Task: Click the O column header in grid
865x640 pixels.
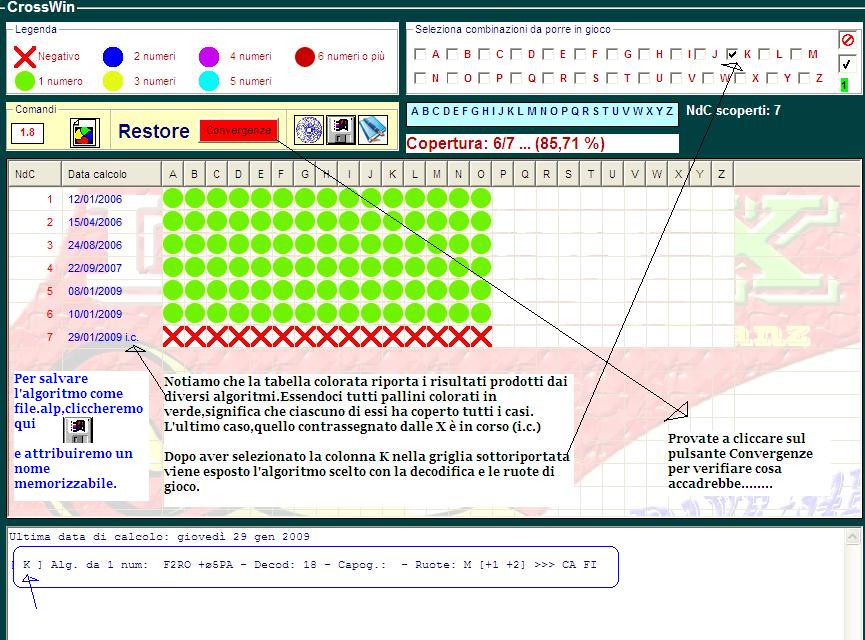Action: click(x=481, y=174)
